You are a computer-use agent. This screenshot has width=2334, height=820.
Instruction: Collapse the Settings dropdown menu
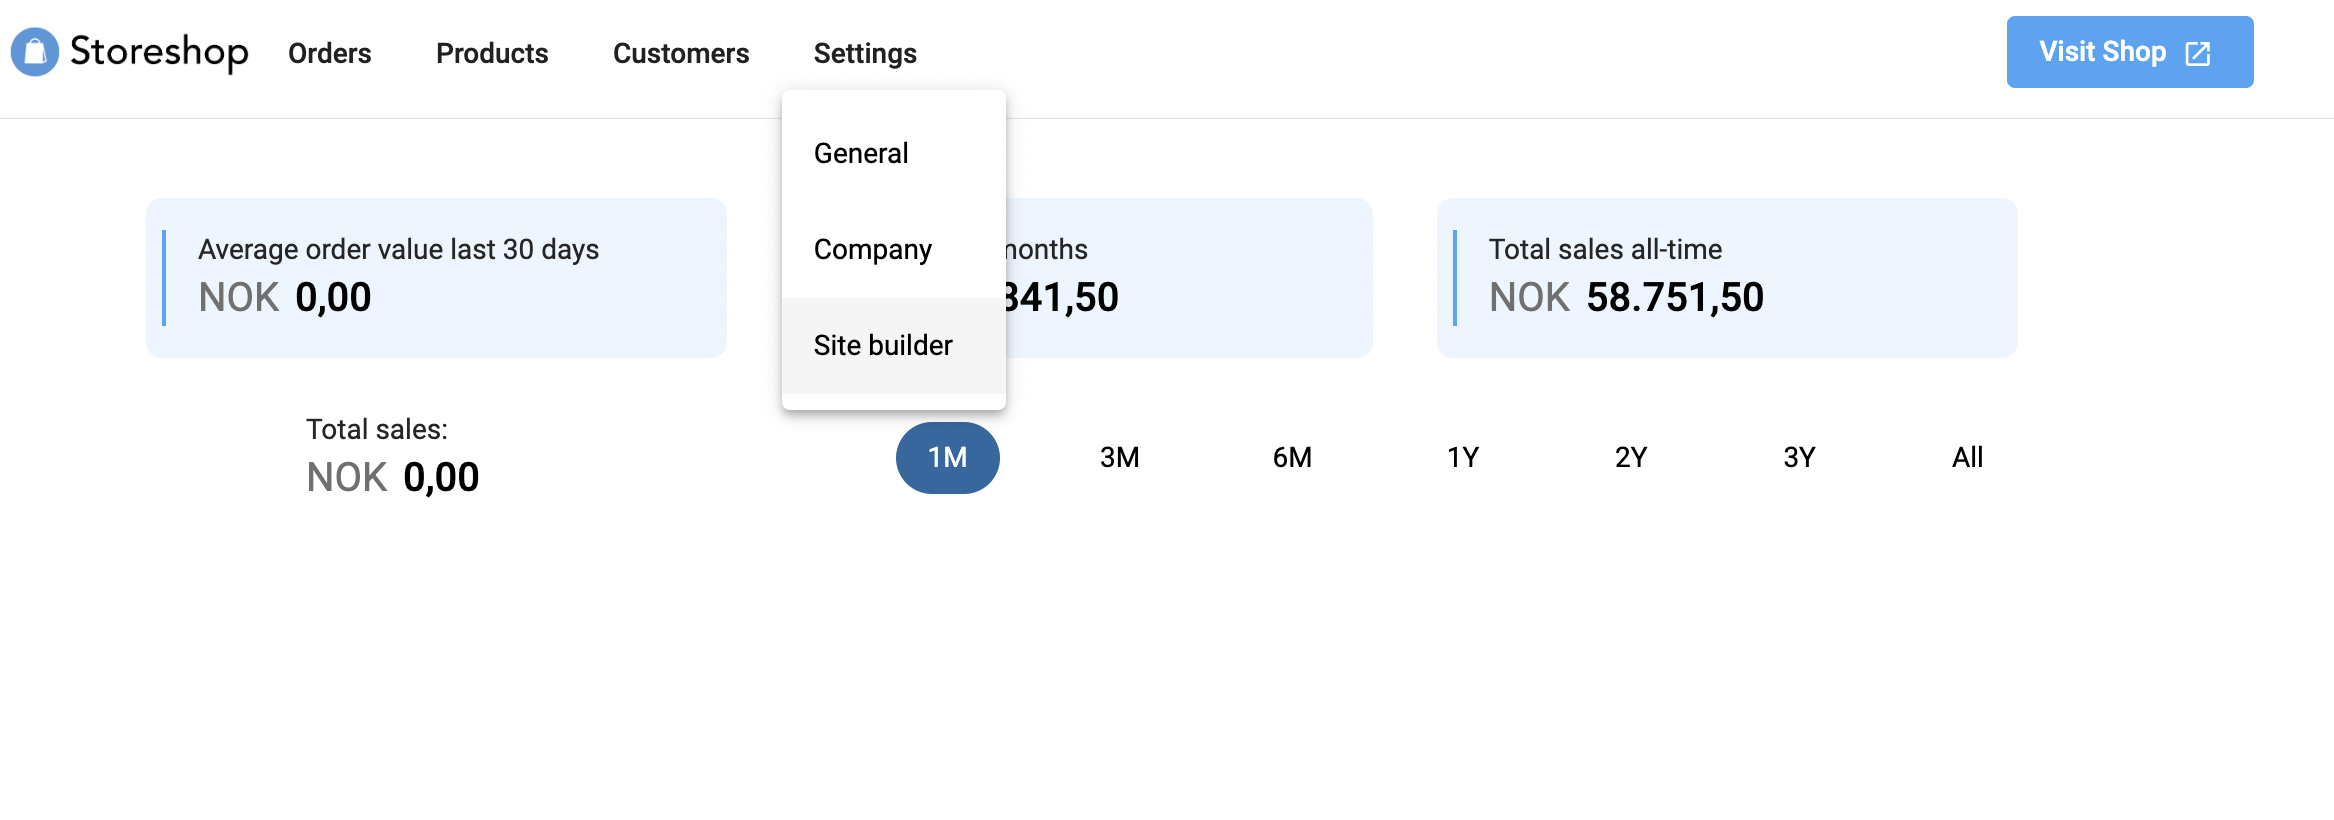point(865,53)
